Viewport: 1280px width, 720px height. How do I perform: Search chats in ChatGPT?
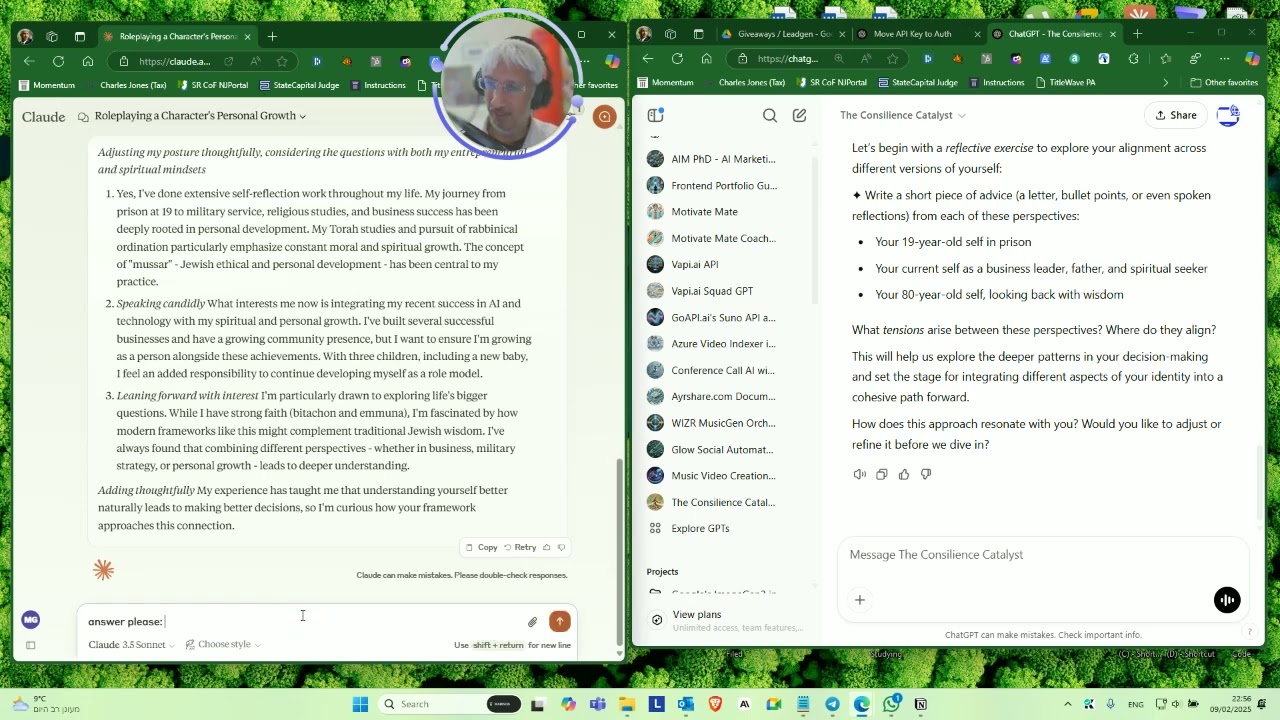pos(770,115)
